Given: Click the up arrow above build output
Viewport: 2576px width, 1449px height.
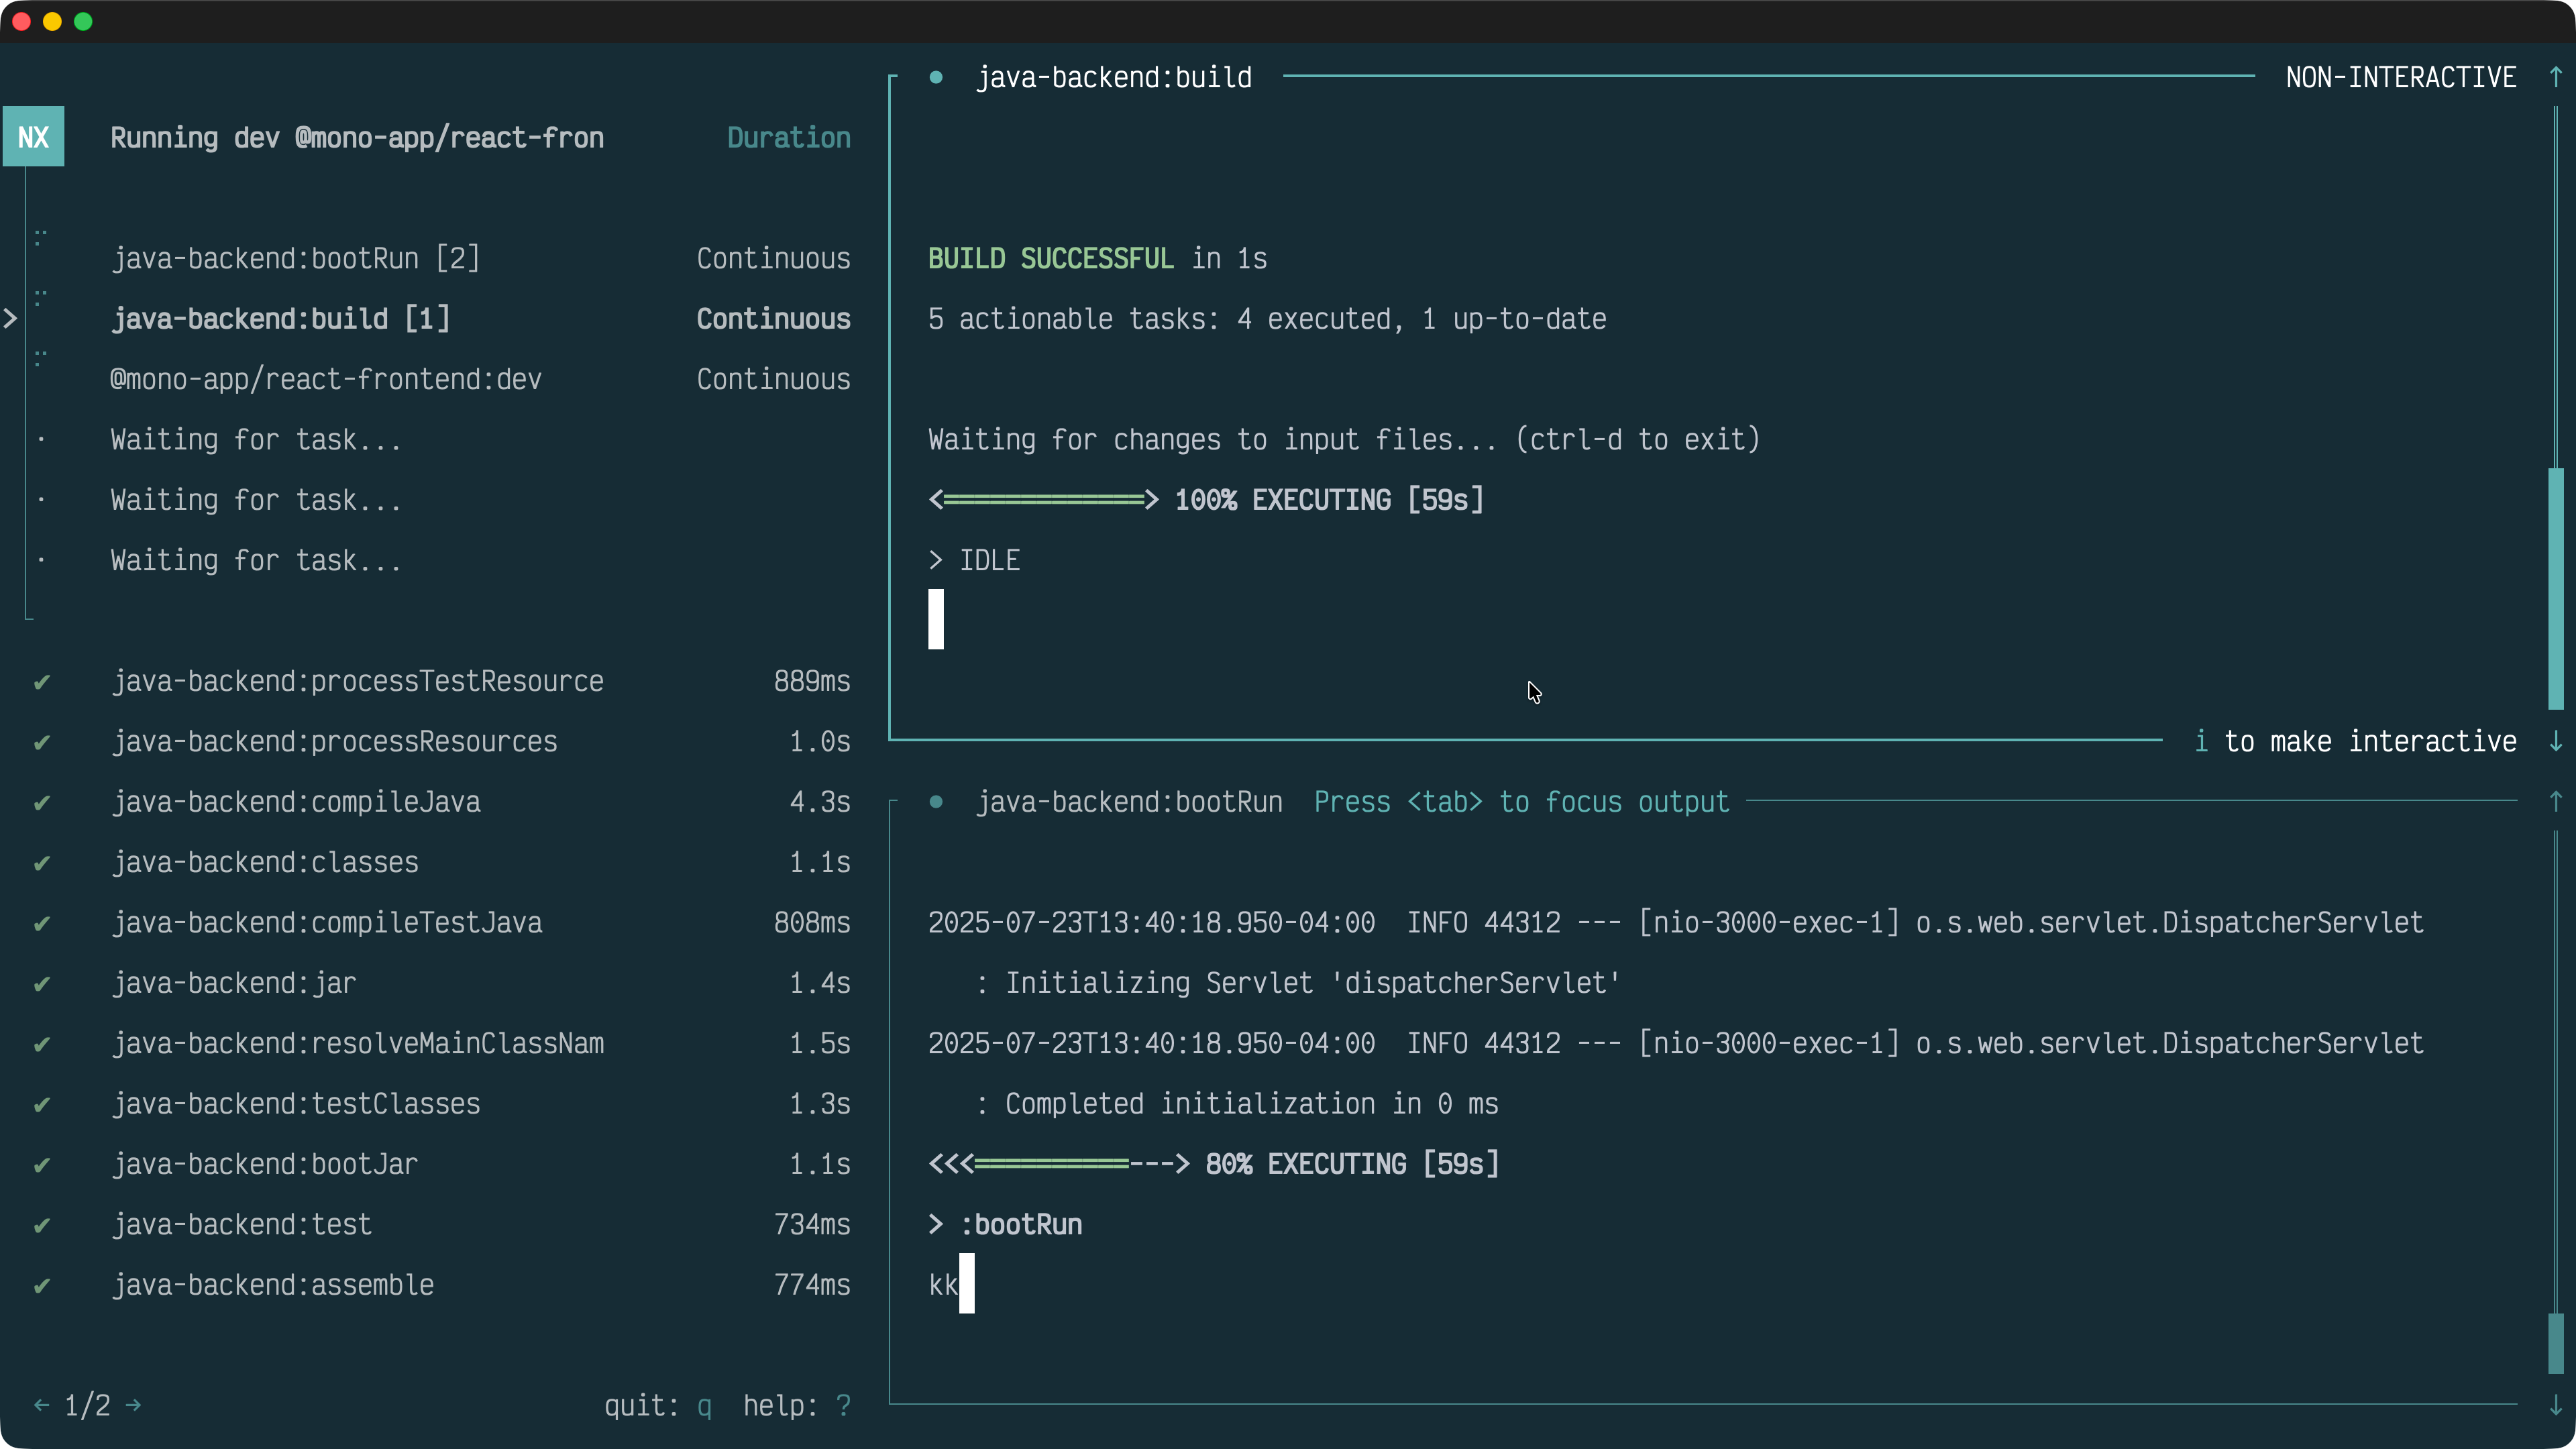Looking at the screenshot, I should click(2555, 77).
